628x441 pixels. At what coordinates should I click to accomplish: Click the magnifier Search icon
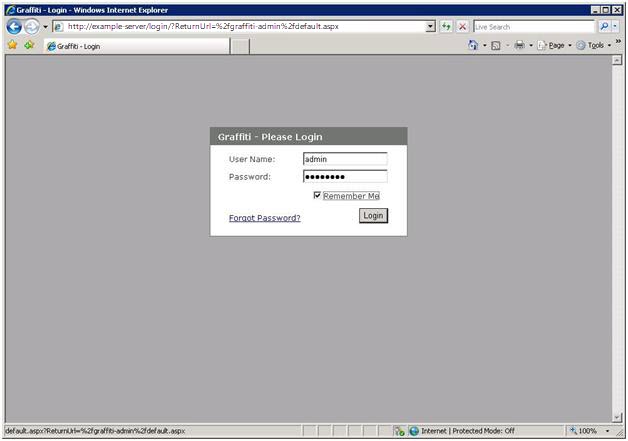point(604,27)
